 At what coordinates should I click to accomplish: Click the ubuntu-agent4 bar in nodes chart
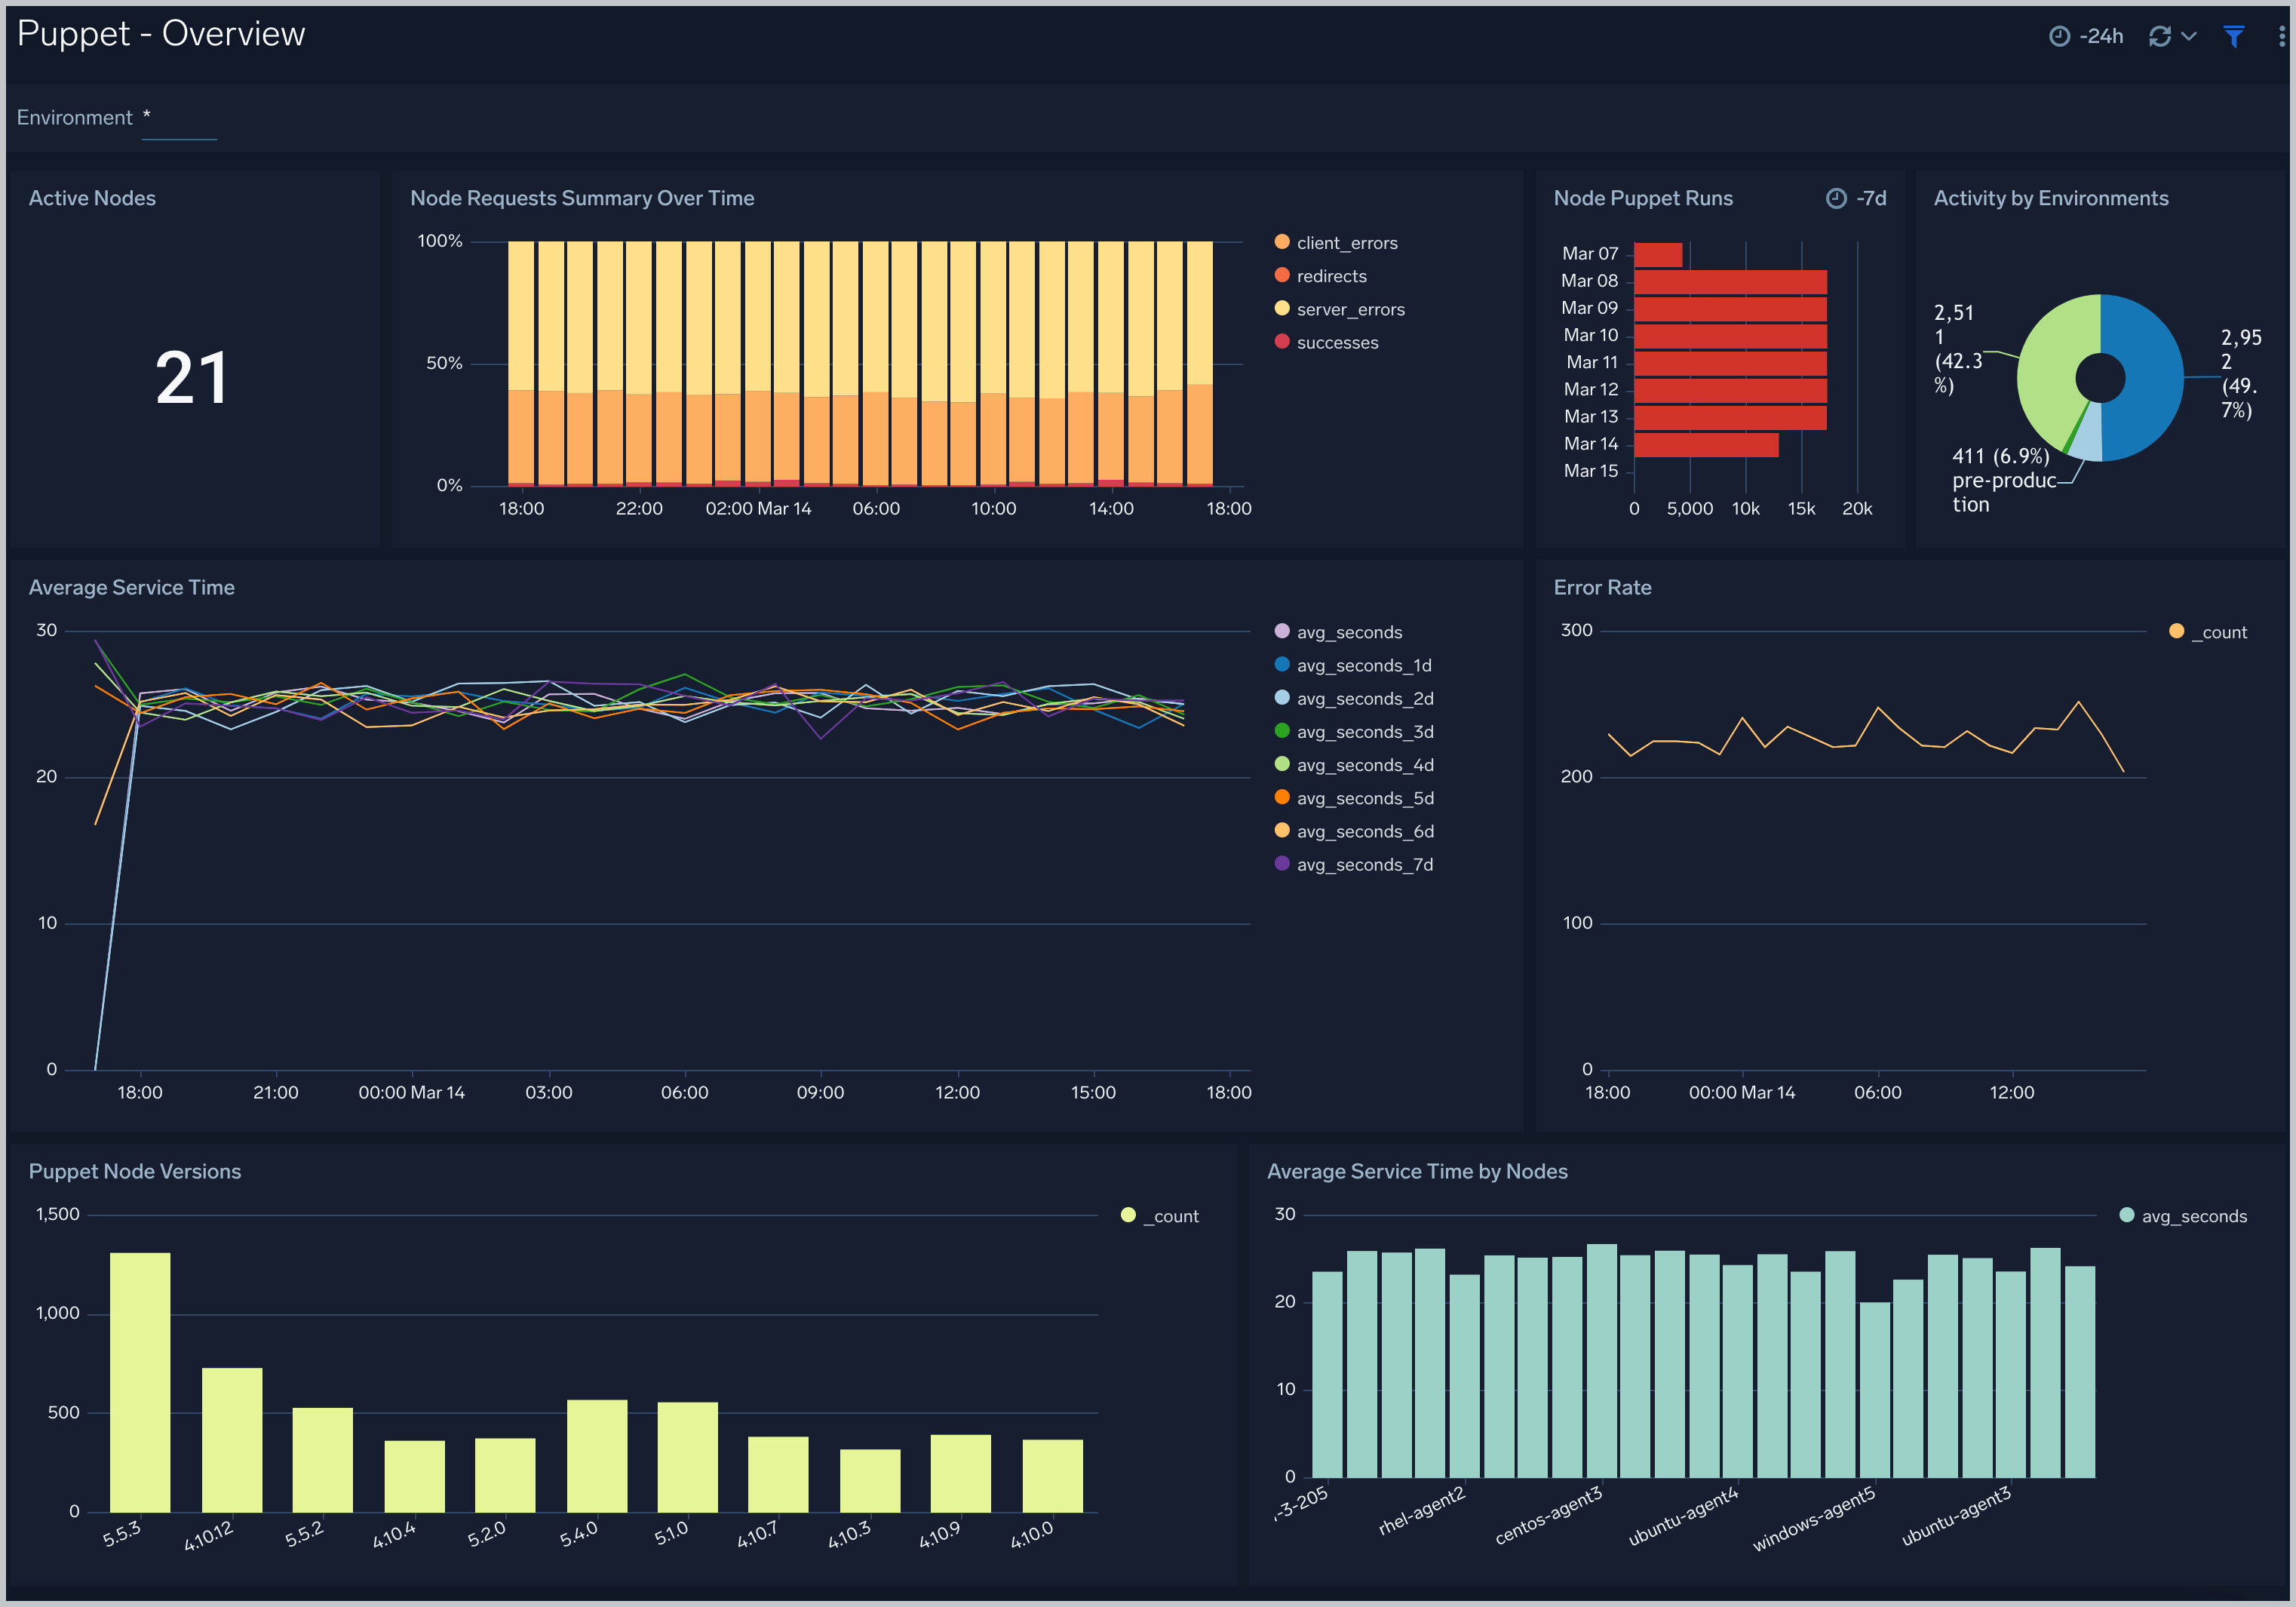click(1738, 1371)
